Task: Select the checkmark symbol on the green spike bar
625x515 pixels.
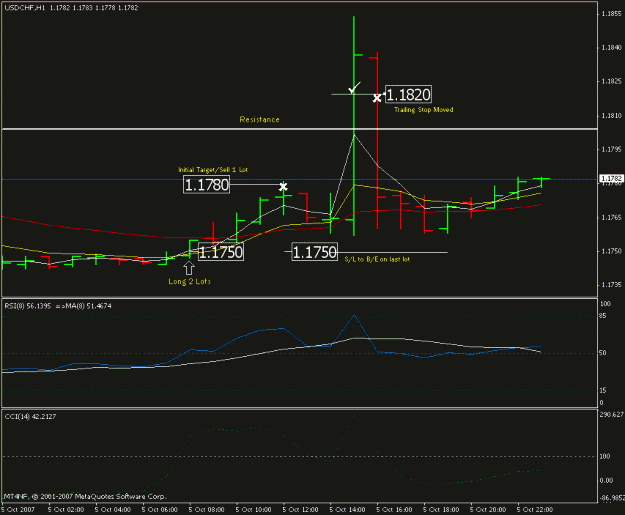Action: coord(354,87)
